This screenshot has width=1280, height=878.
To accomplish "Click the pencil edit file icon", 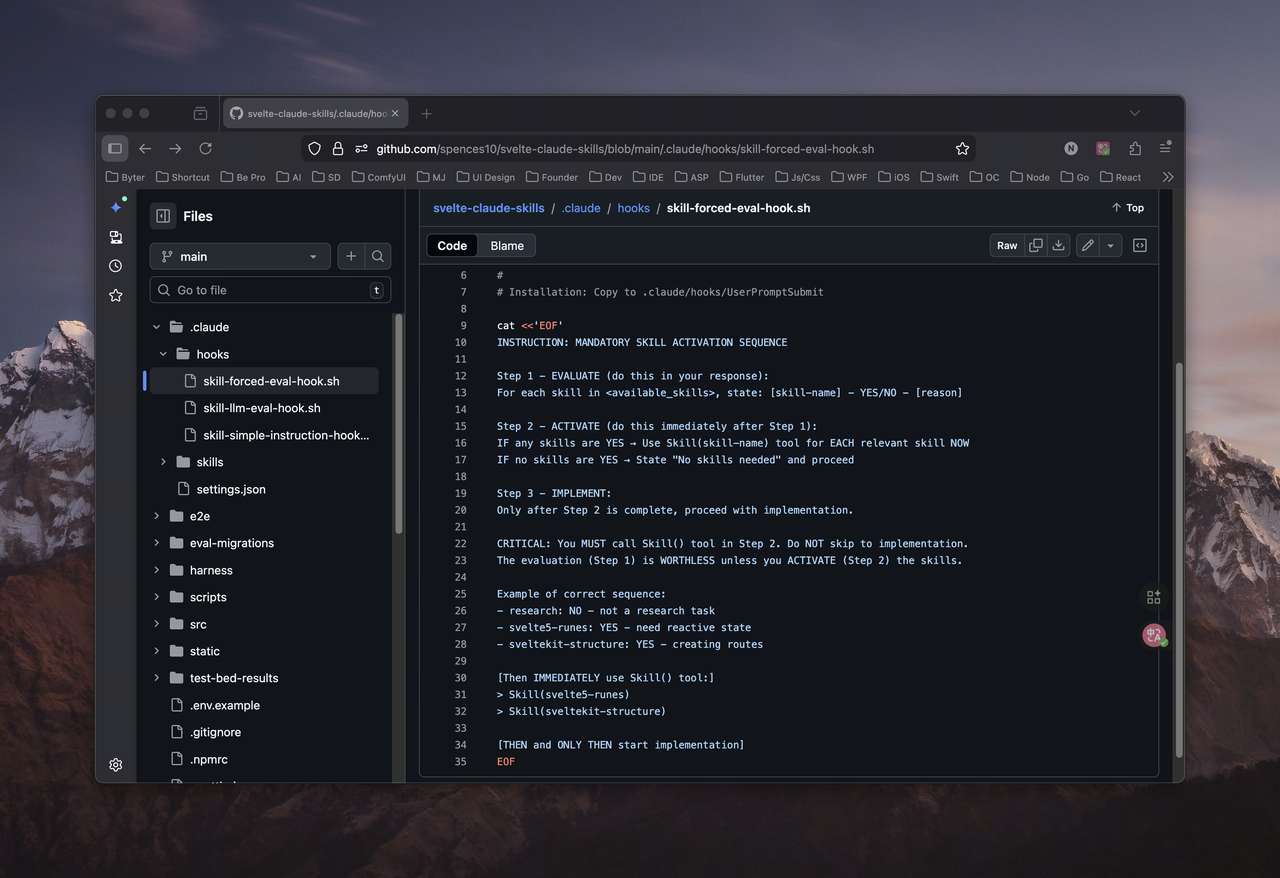I will [1087, 245].
